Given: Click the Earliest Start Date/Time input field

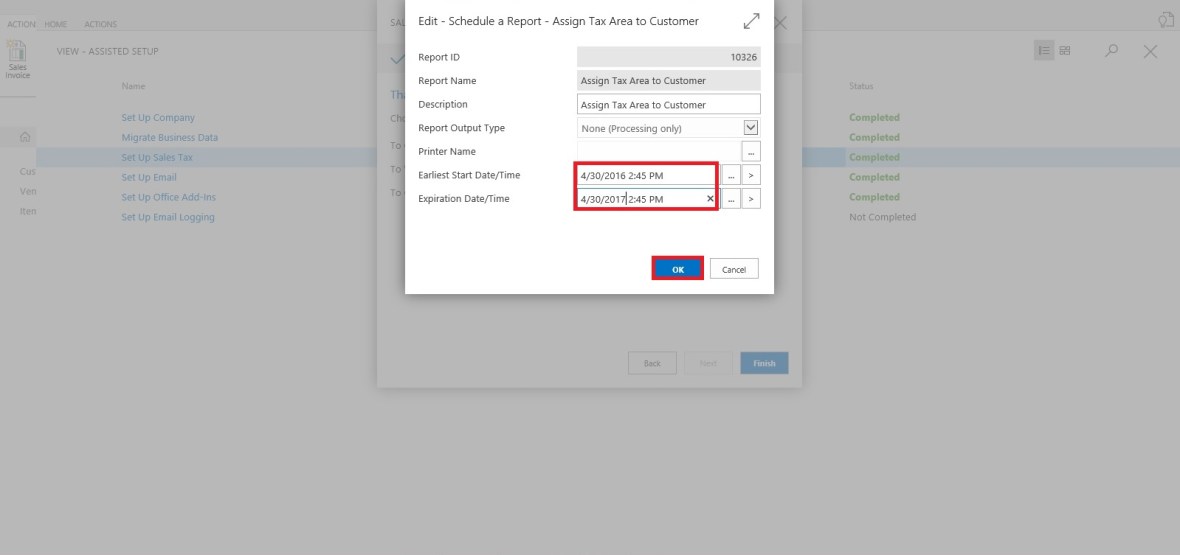Looking at the screenshot, I should [x=646, y=175].
